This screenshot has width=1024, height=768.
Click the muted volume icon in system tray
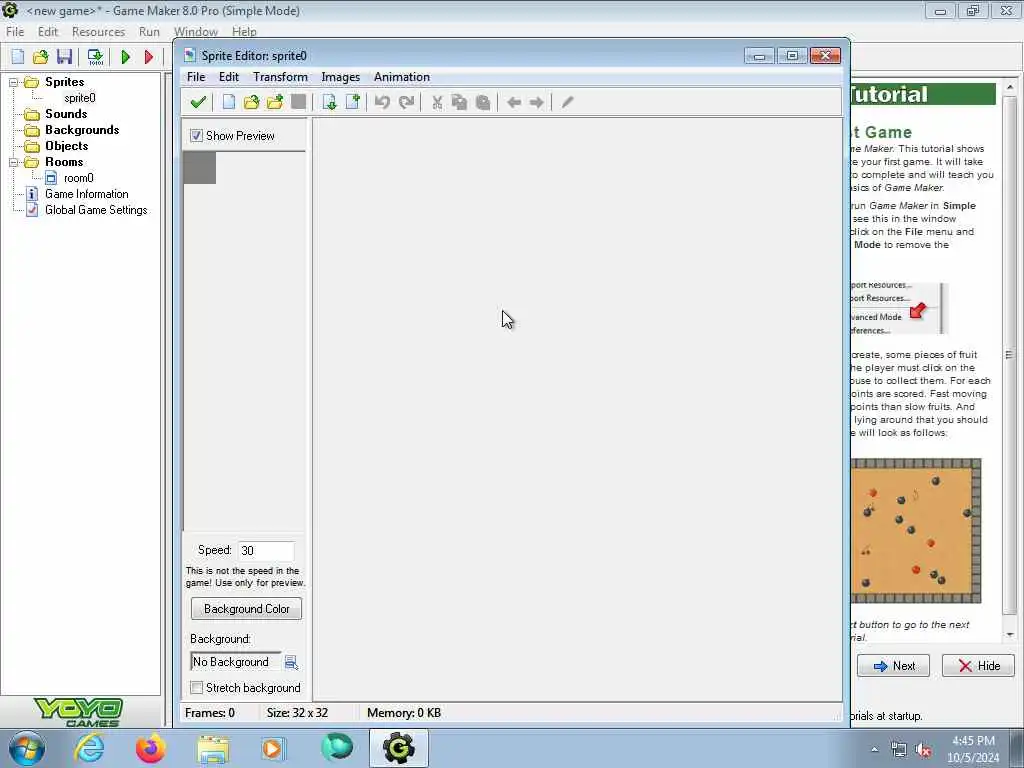[x=923, y=750]
